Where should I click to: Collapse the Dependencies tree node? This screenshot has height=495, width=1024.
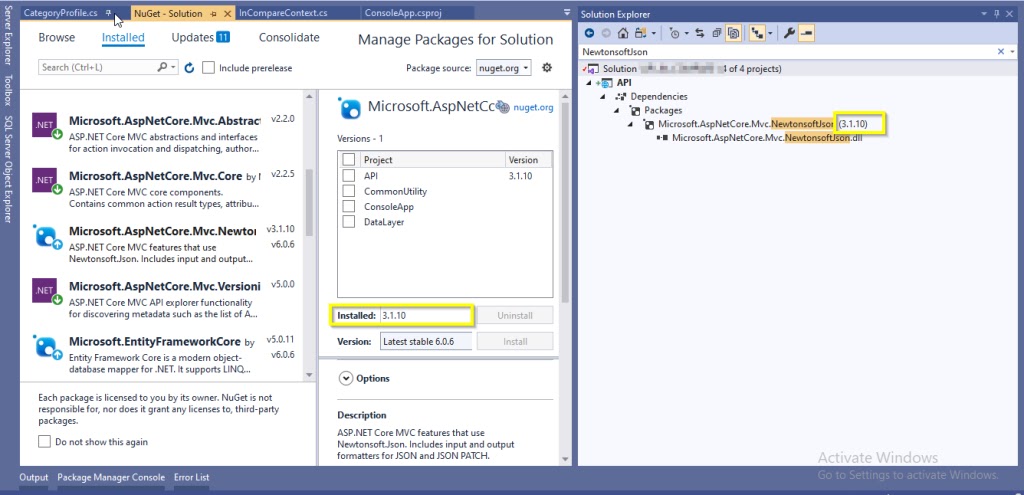point(603,97)
